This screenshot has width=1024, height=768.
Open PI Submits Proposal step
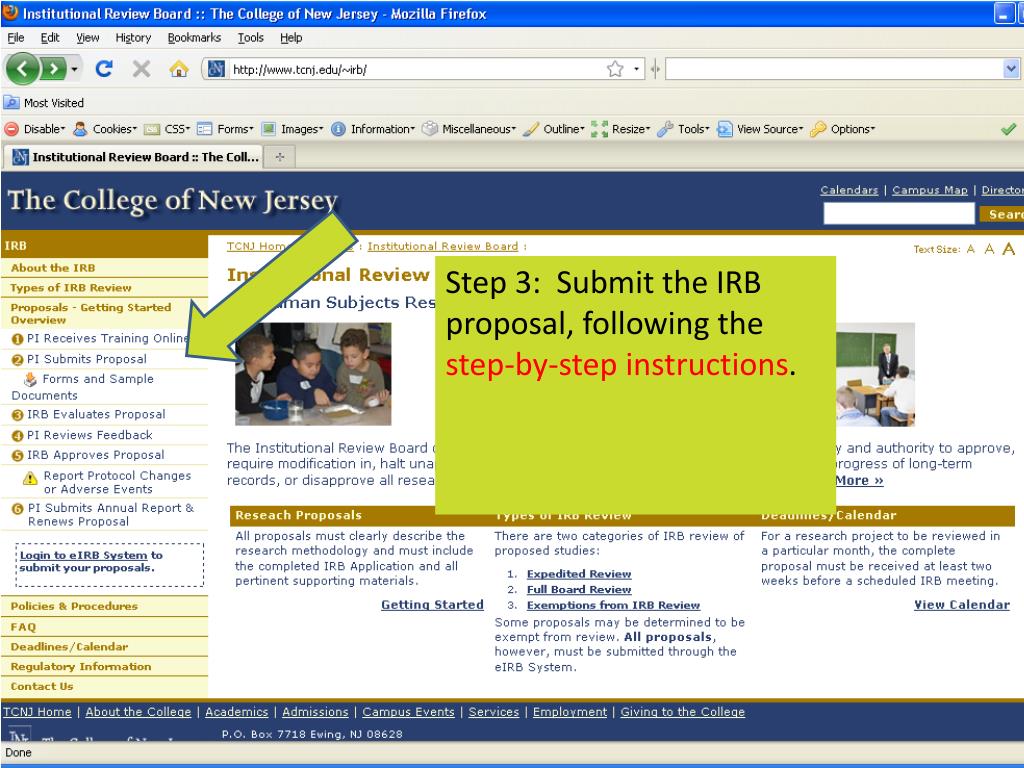coord(79,359)
